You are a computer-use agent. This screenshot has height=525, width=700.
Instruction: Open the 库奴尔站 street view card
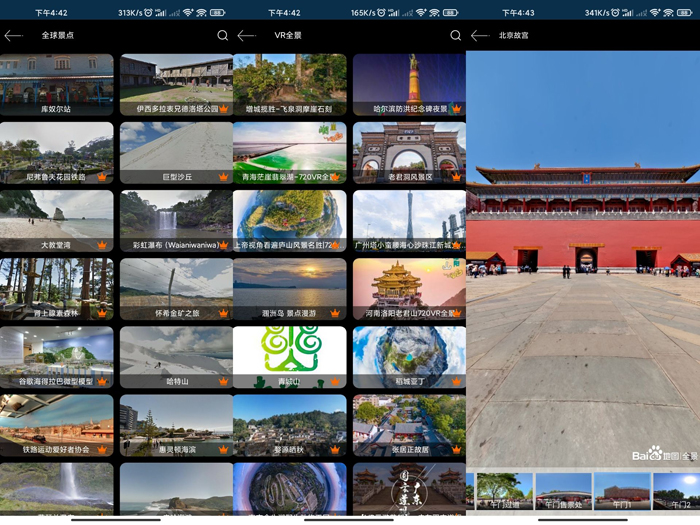click(57, 85)
